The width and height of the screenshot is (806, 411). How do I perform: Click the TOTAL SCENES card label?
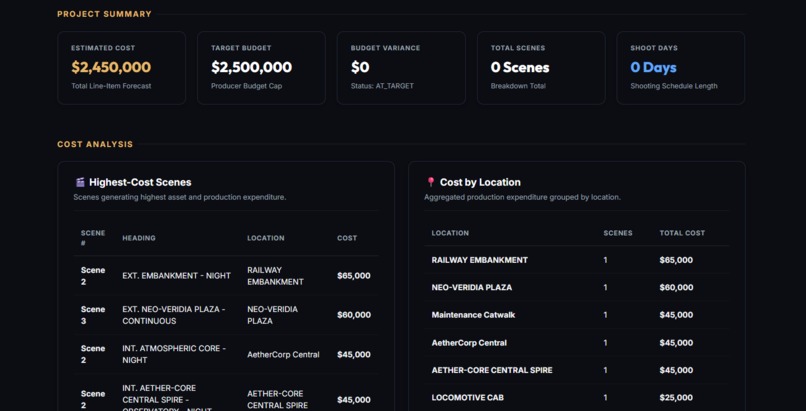tap(518, 48)
